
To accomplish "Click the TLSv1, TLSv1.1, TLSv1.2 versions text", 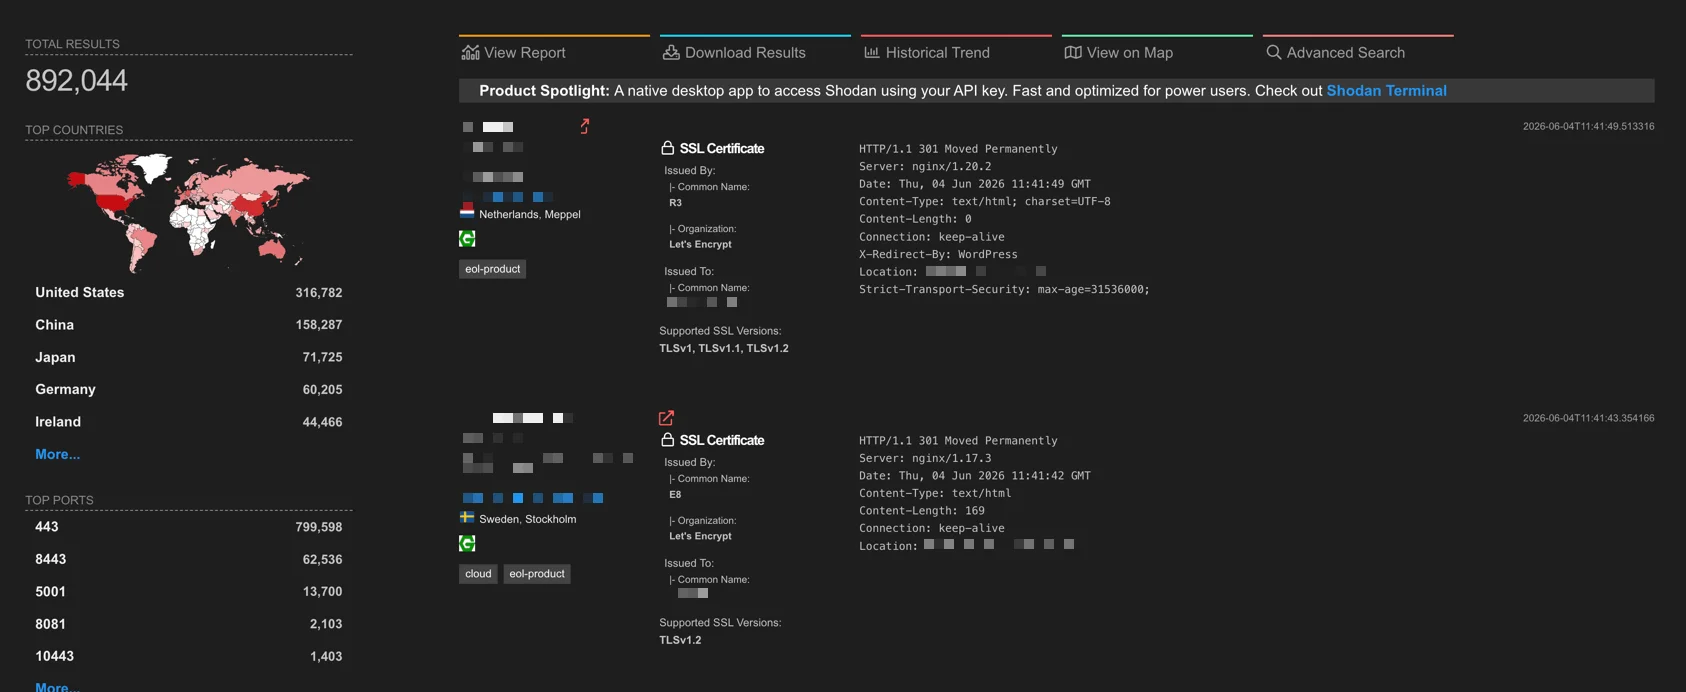I will pyautogui.click(x=724, y=348).
